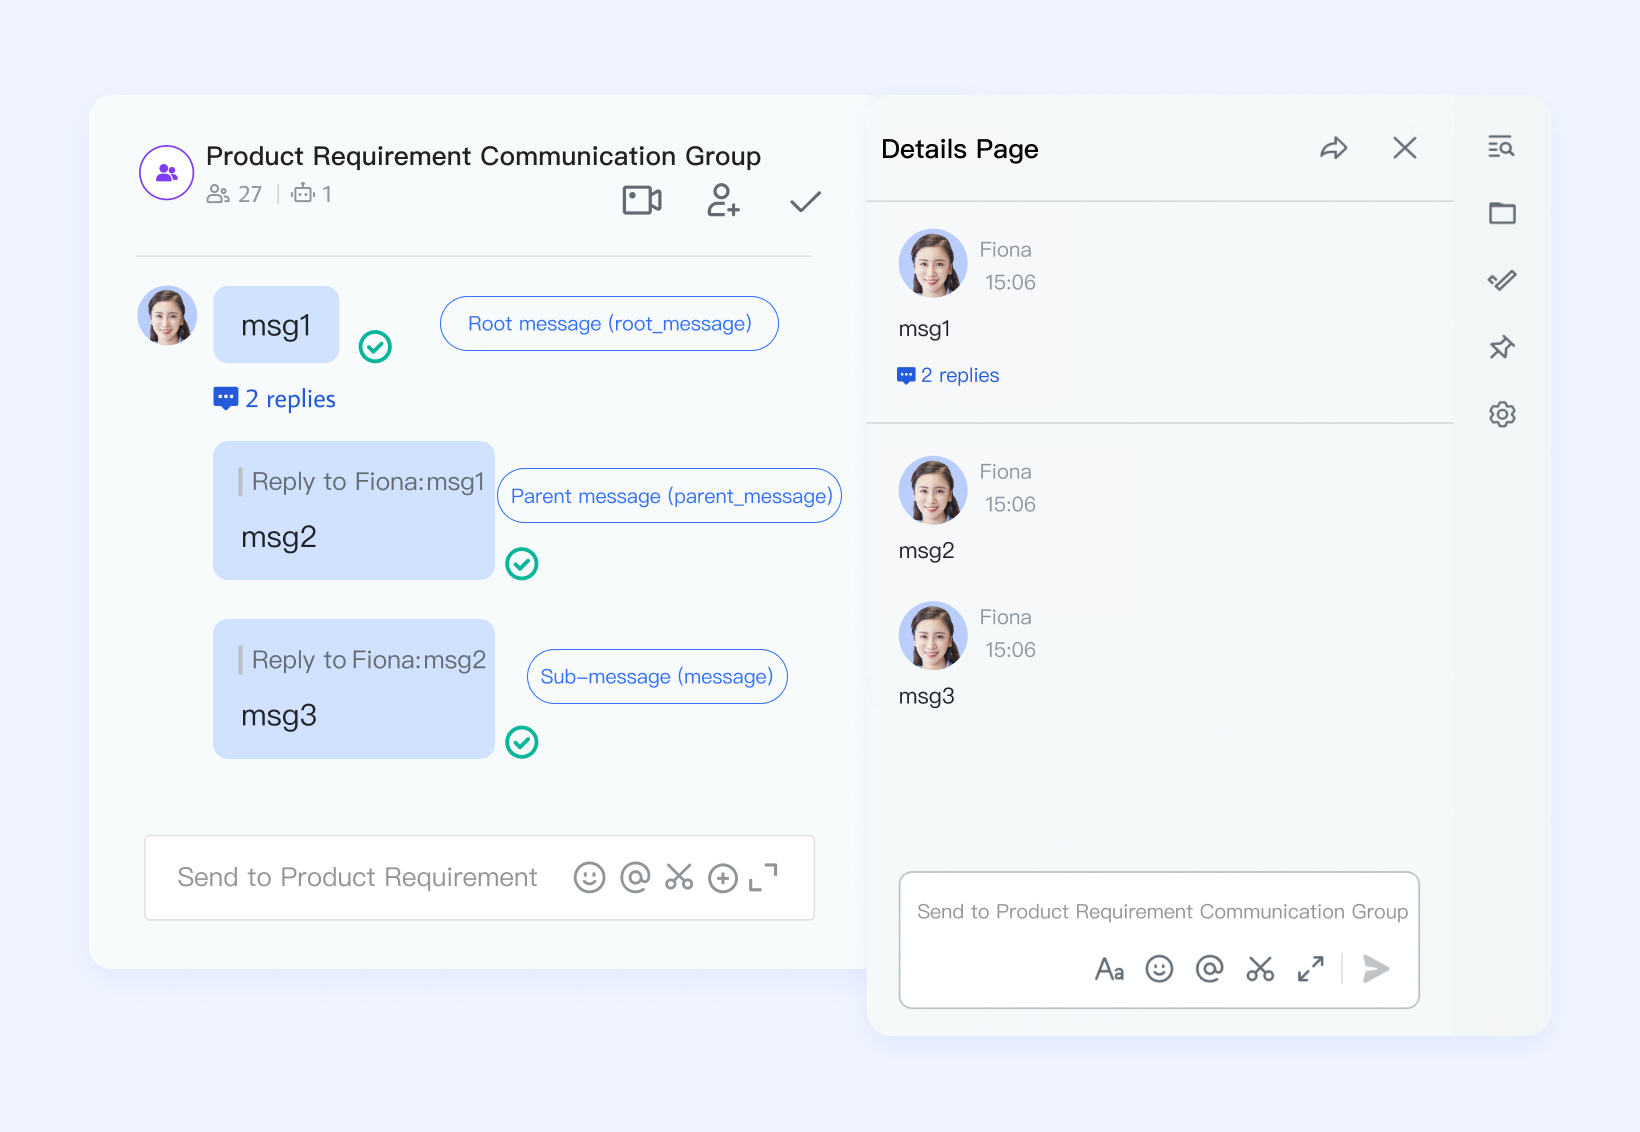
Task: Start a video call in the group
Action: (642, 201)
